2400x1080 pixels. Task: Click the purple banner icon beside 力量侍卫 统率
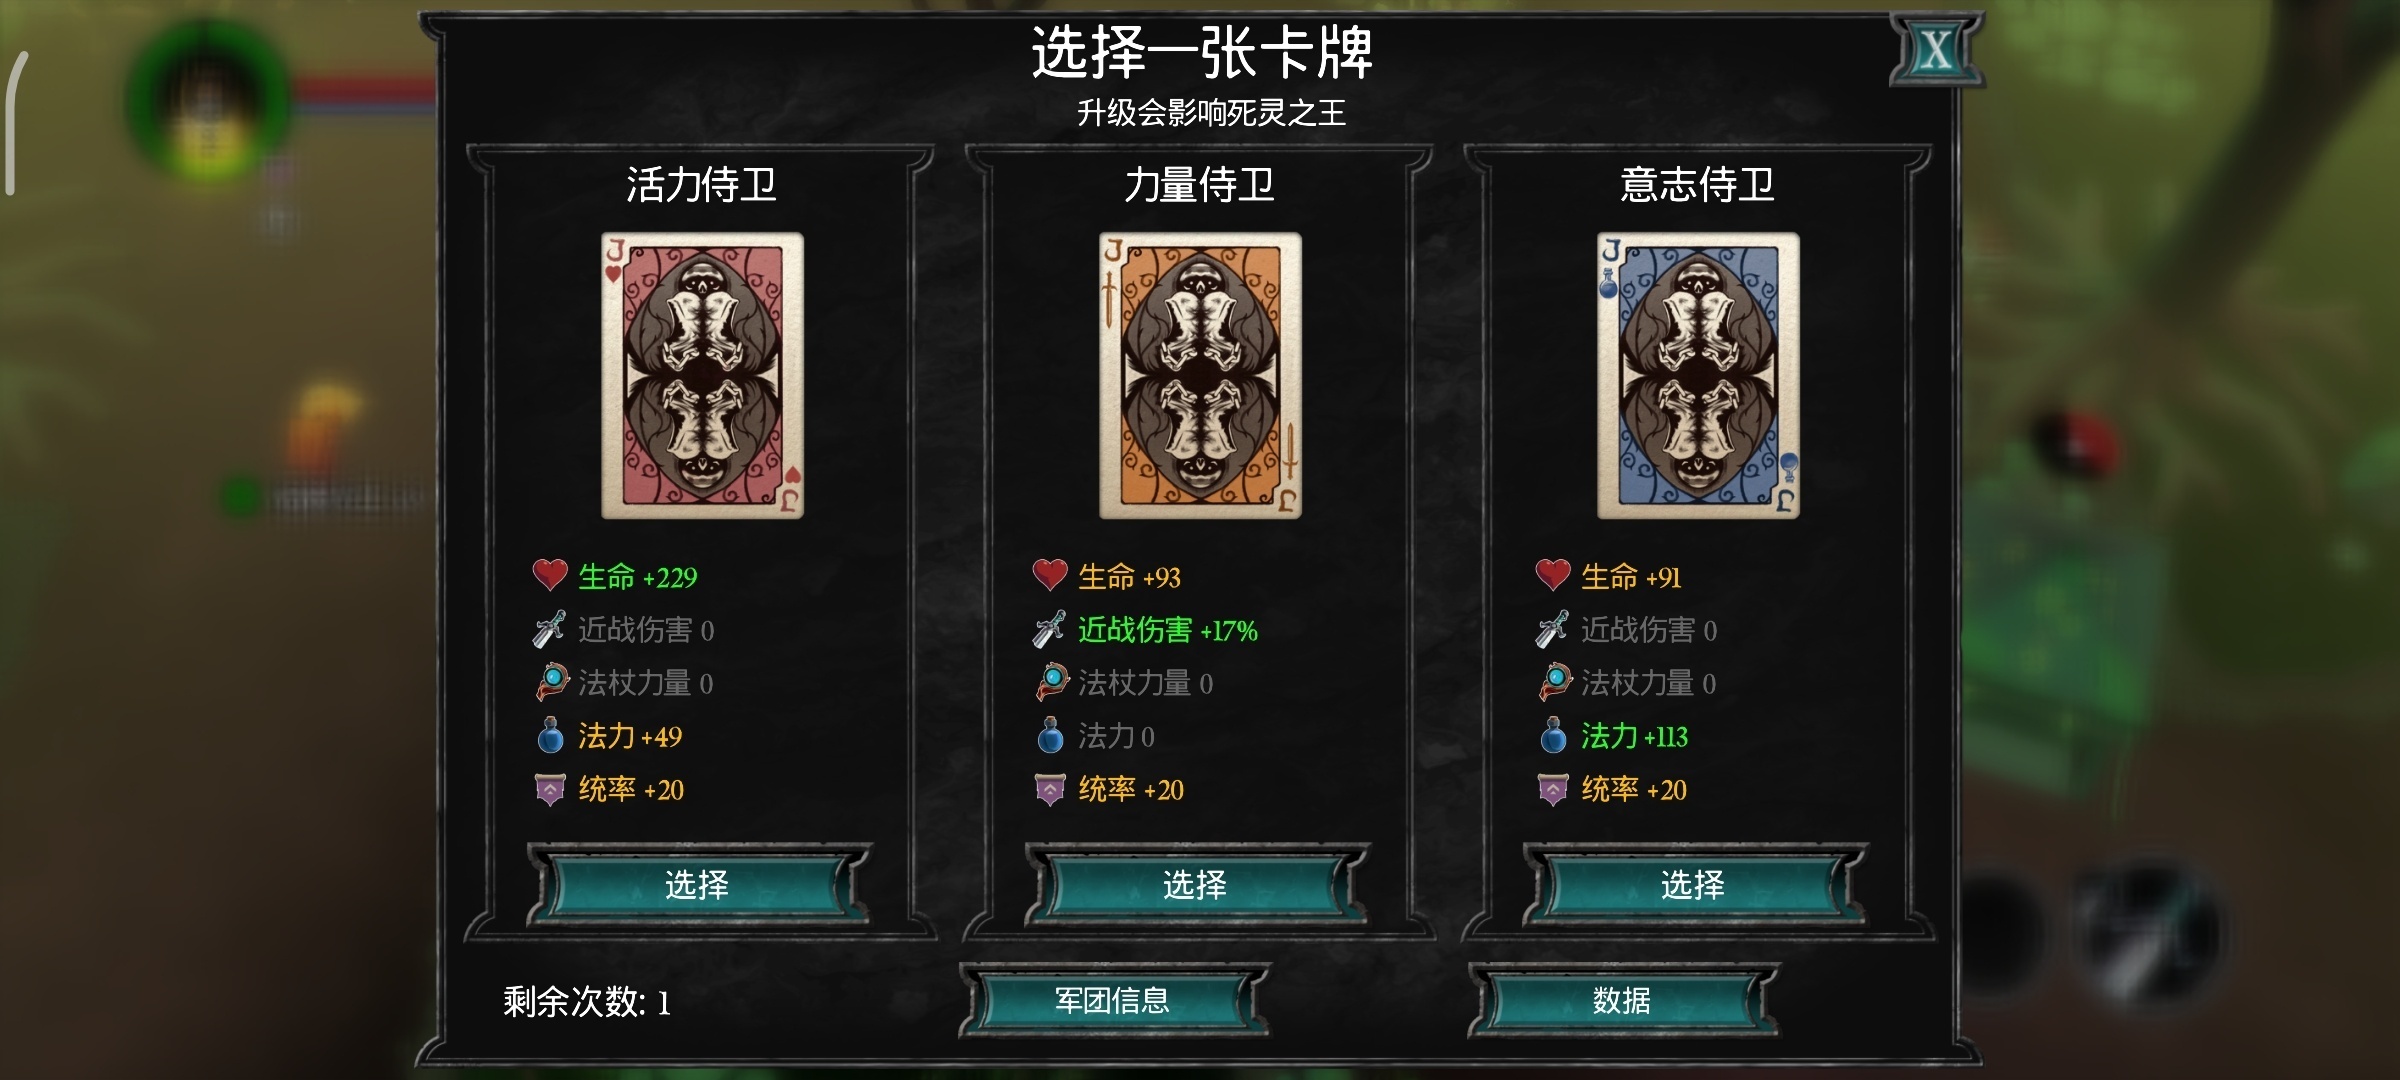tap(1050, 789)
